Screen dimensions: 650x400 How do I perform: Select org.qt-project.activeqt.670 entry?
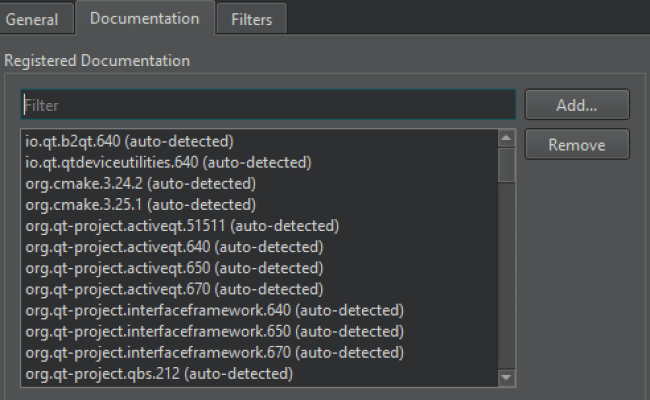click(260, 289)
